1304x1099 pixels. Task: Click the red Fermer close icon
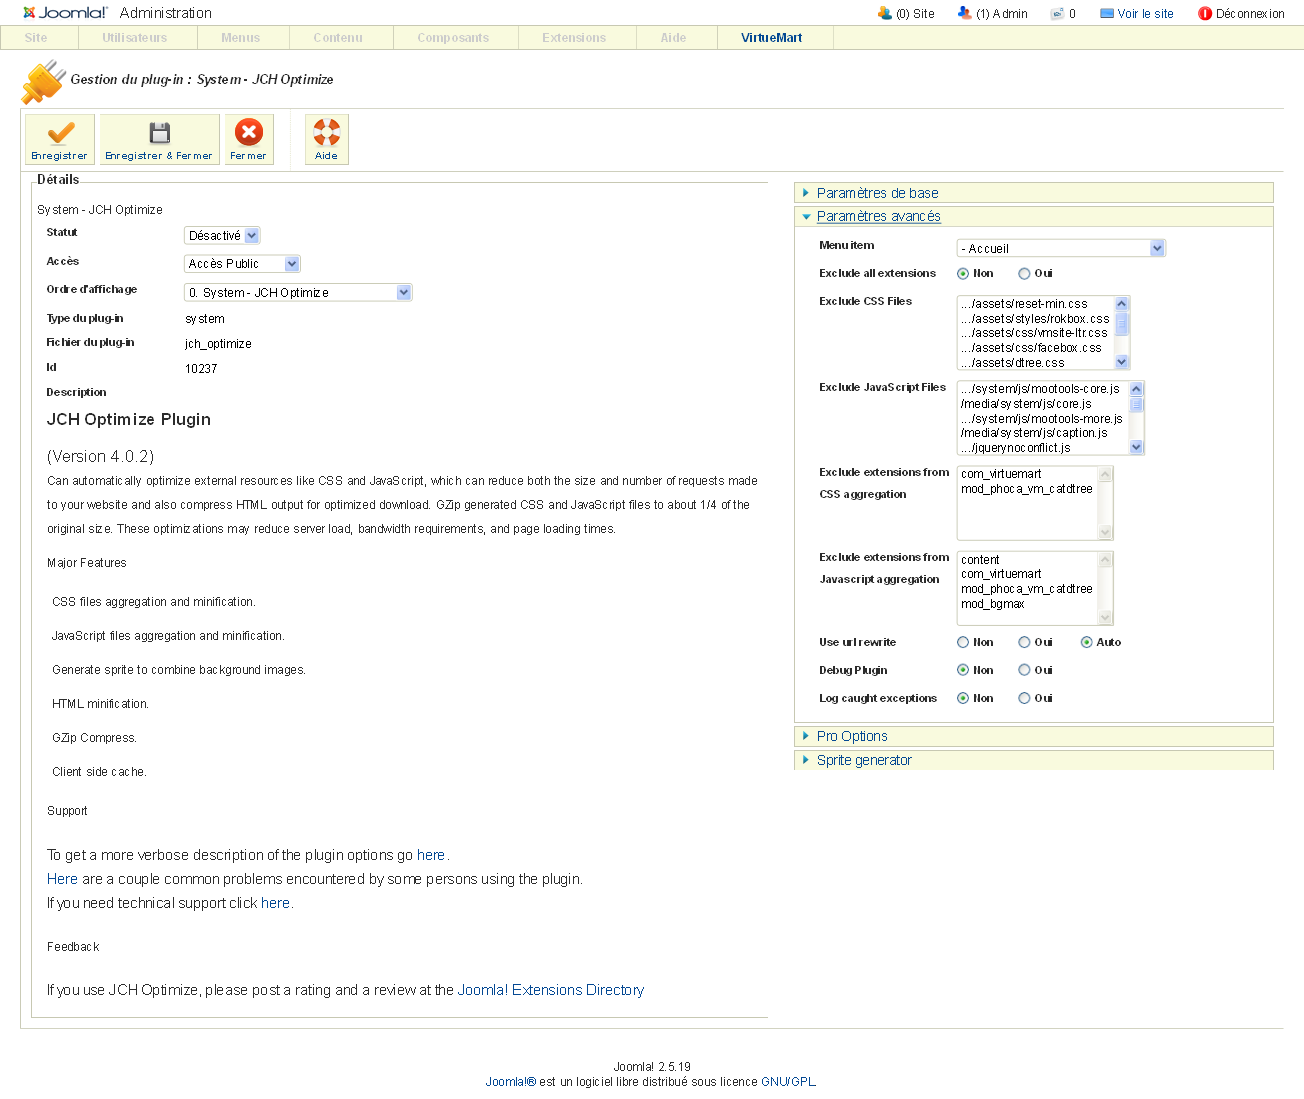click(248, 132)
